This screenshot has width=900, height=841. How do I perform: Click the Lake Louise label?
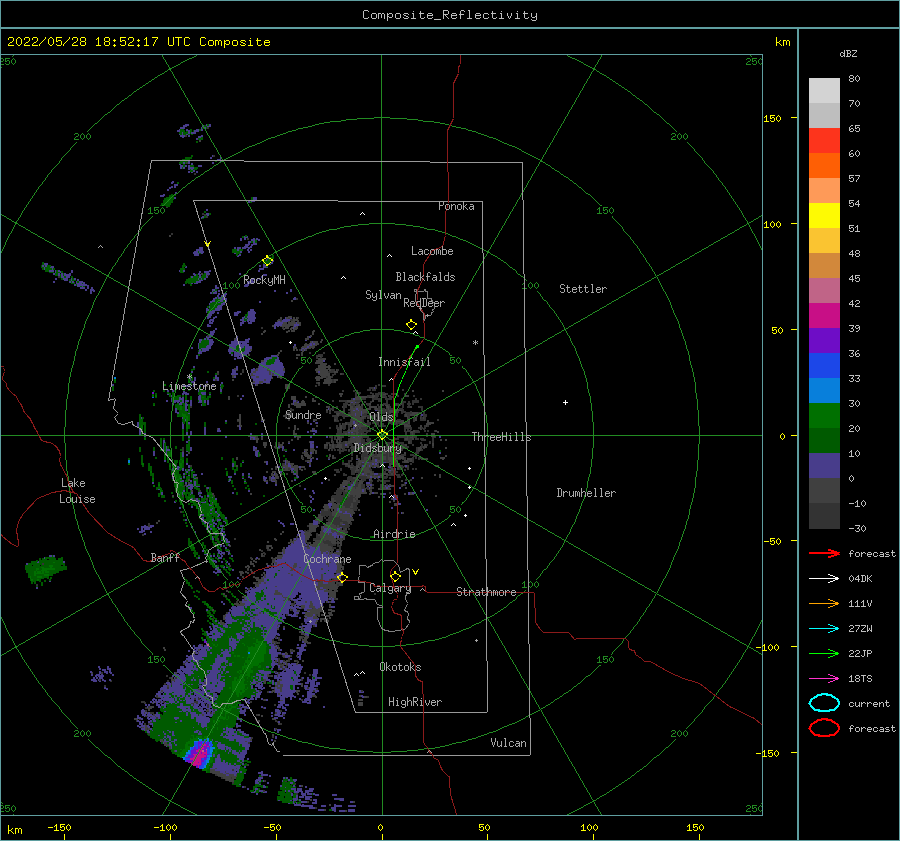[77, 491]
